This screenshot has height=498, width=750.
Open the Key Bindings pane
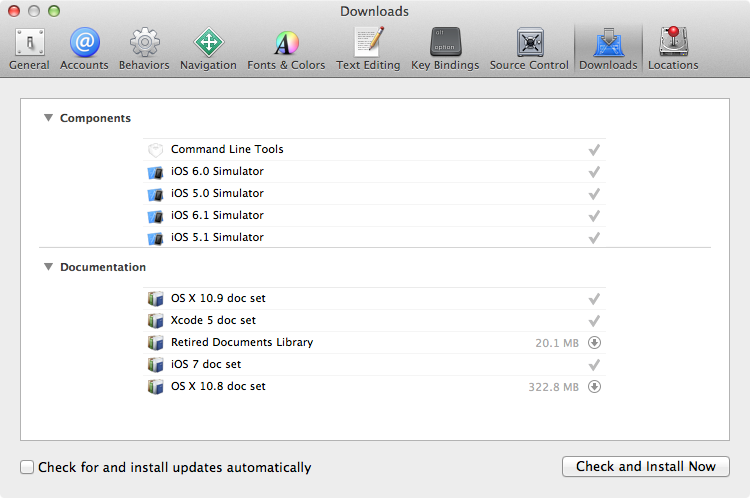pyautogui.click(x=445, y=49)
